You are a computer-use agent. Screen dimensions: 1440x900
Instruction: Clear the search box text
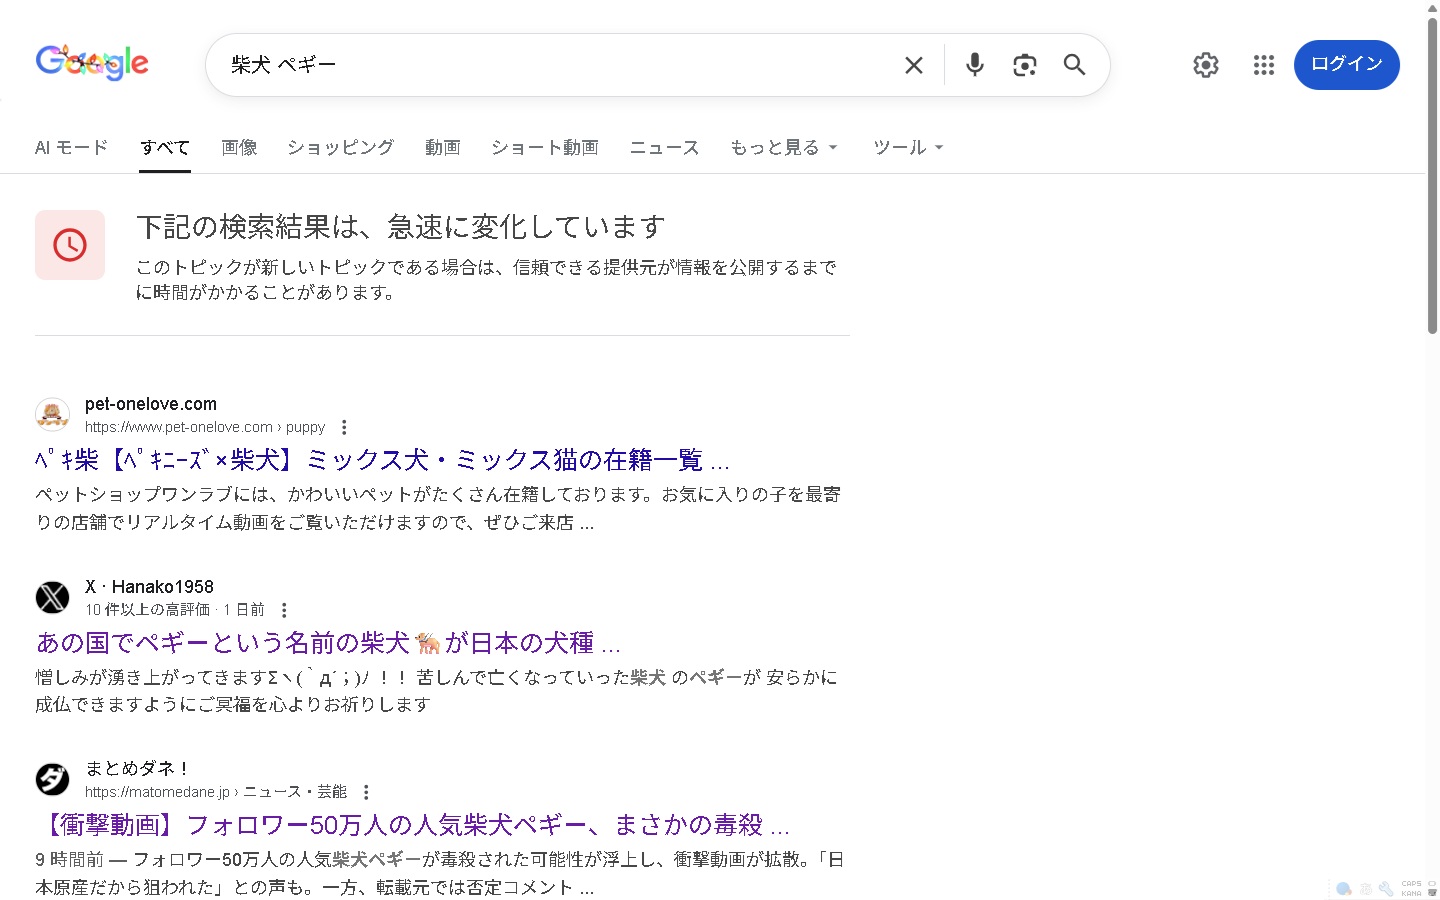(x=913, y=65)
